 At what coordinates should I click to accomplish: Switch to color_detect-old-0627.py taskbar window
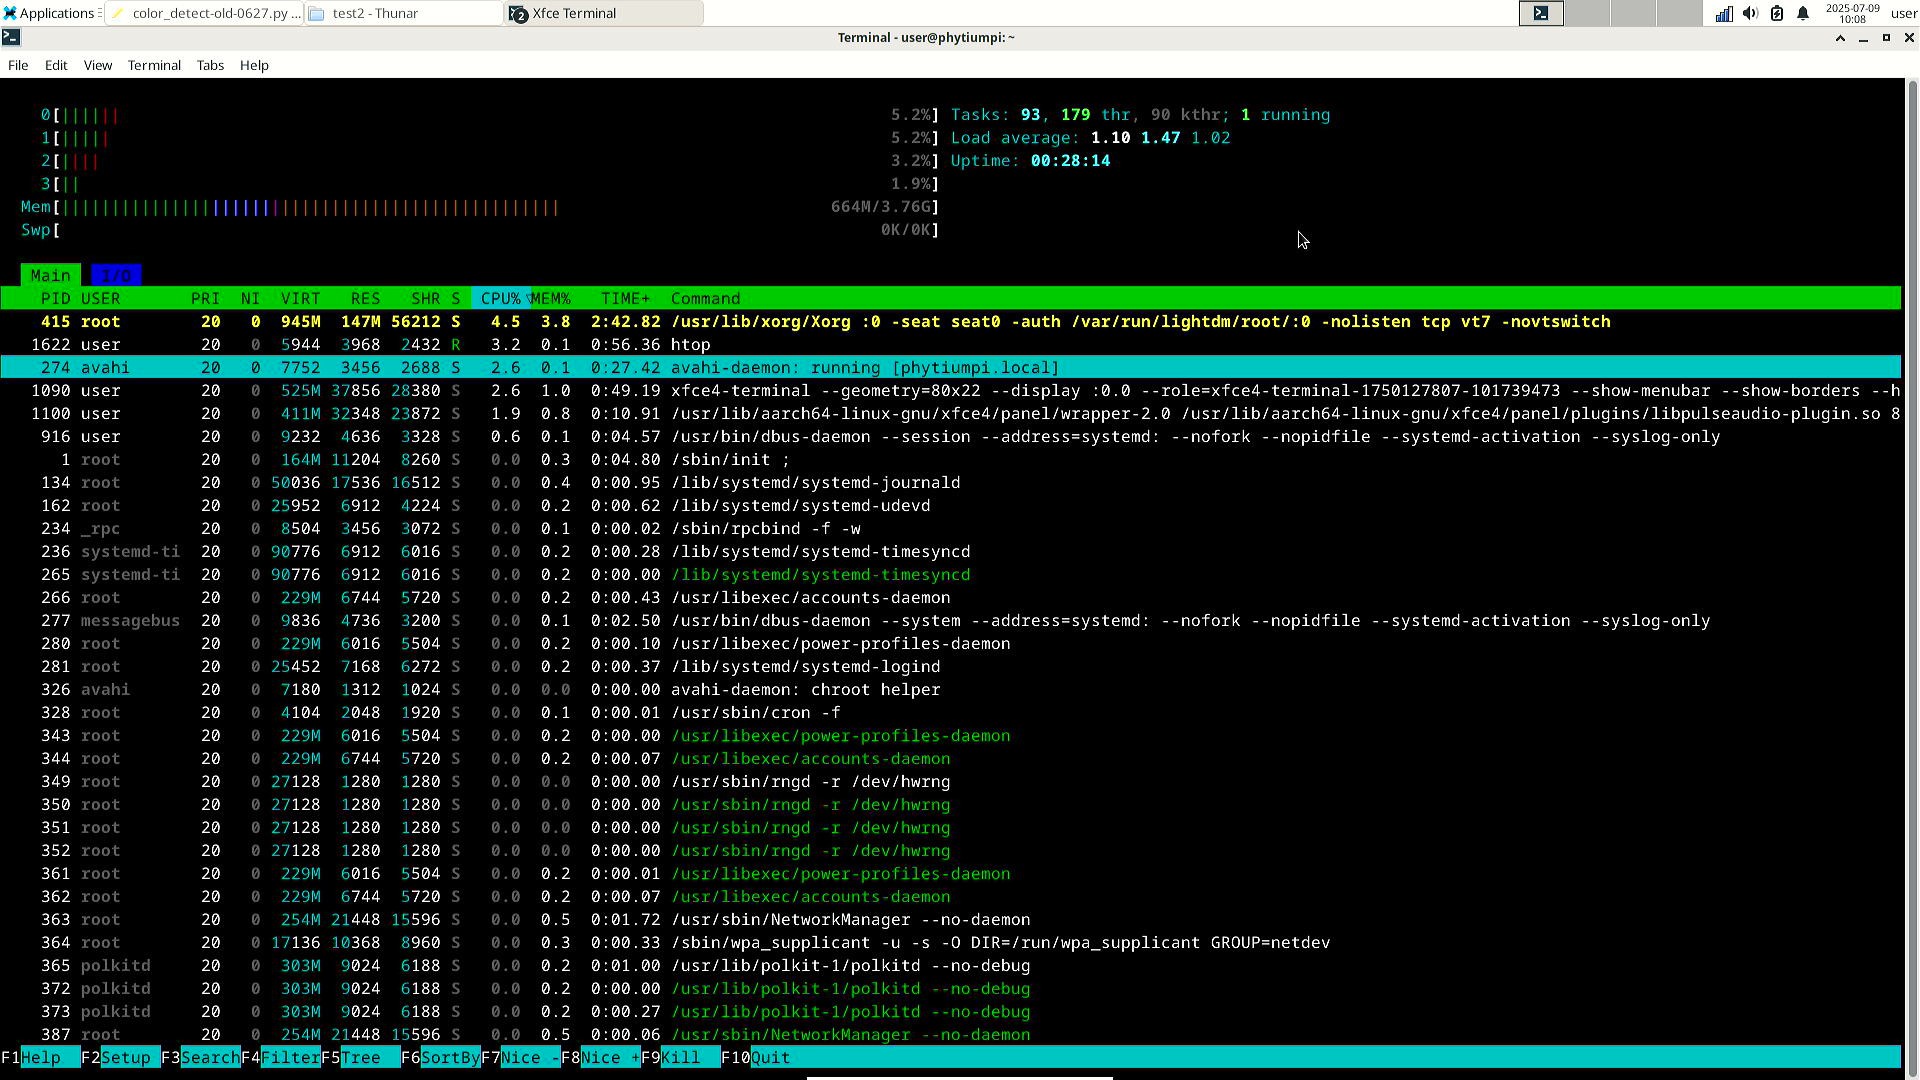[205, 13]
